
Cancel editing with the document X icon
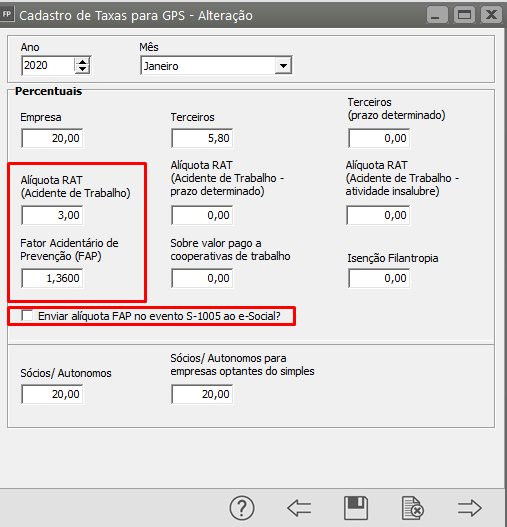413,508
